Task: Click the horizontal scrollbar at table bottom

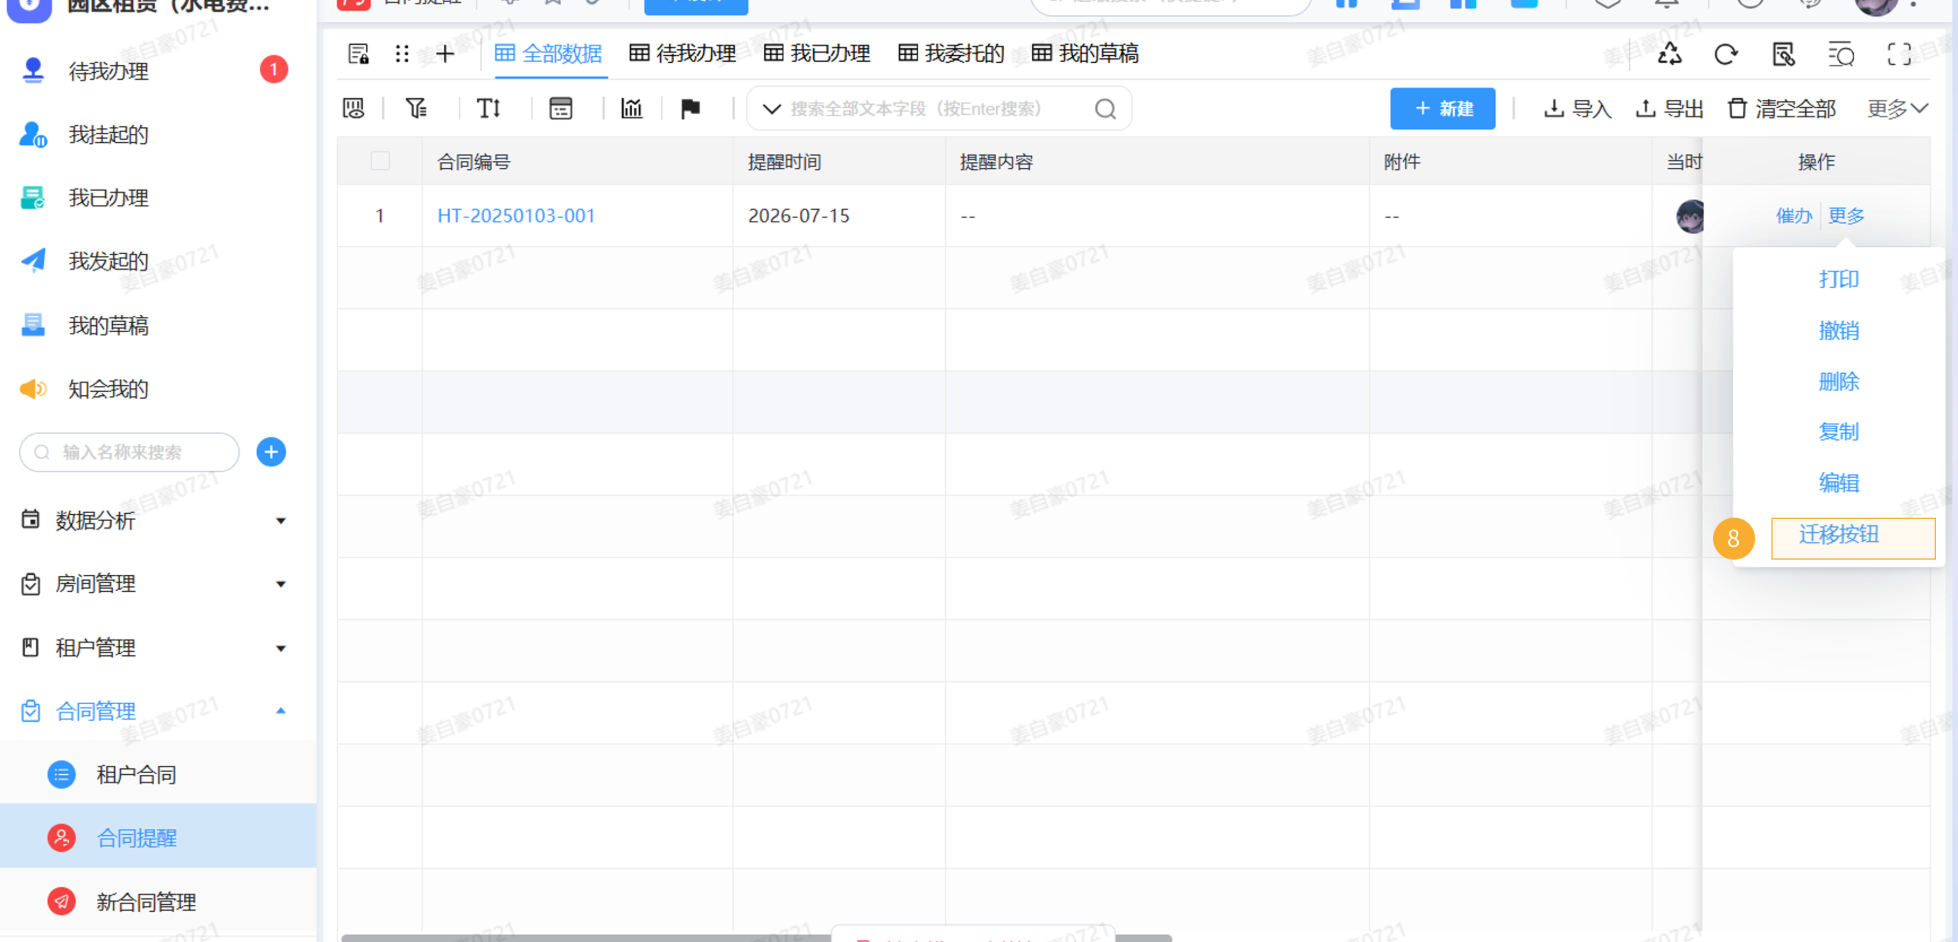Action: [x=756, y=938]
